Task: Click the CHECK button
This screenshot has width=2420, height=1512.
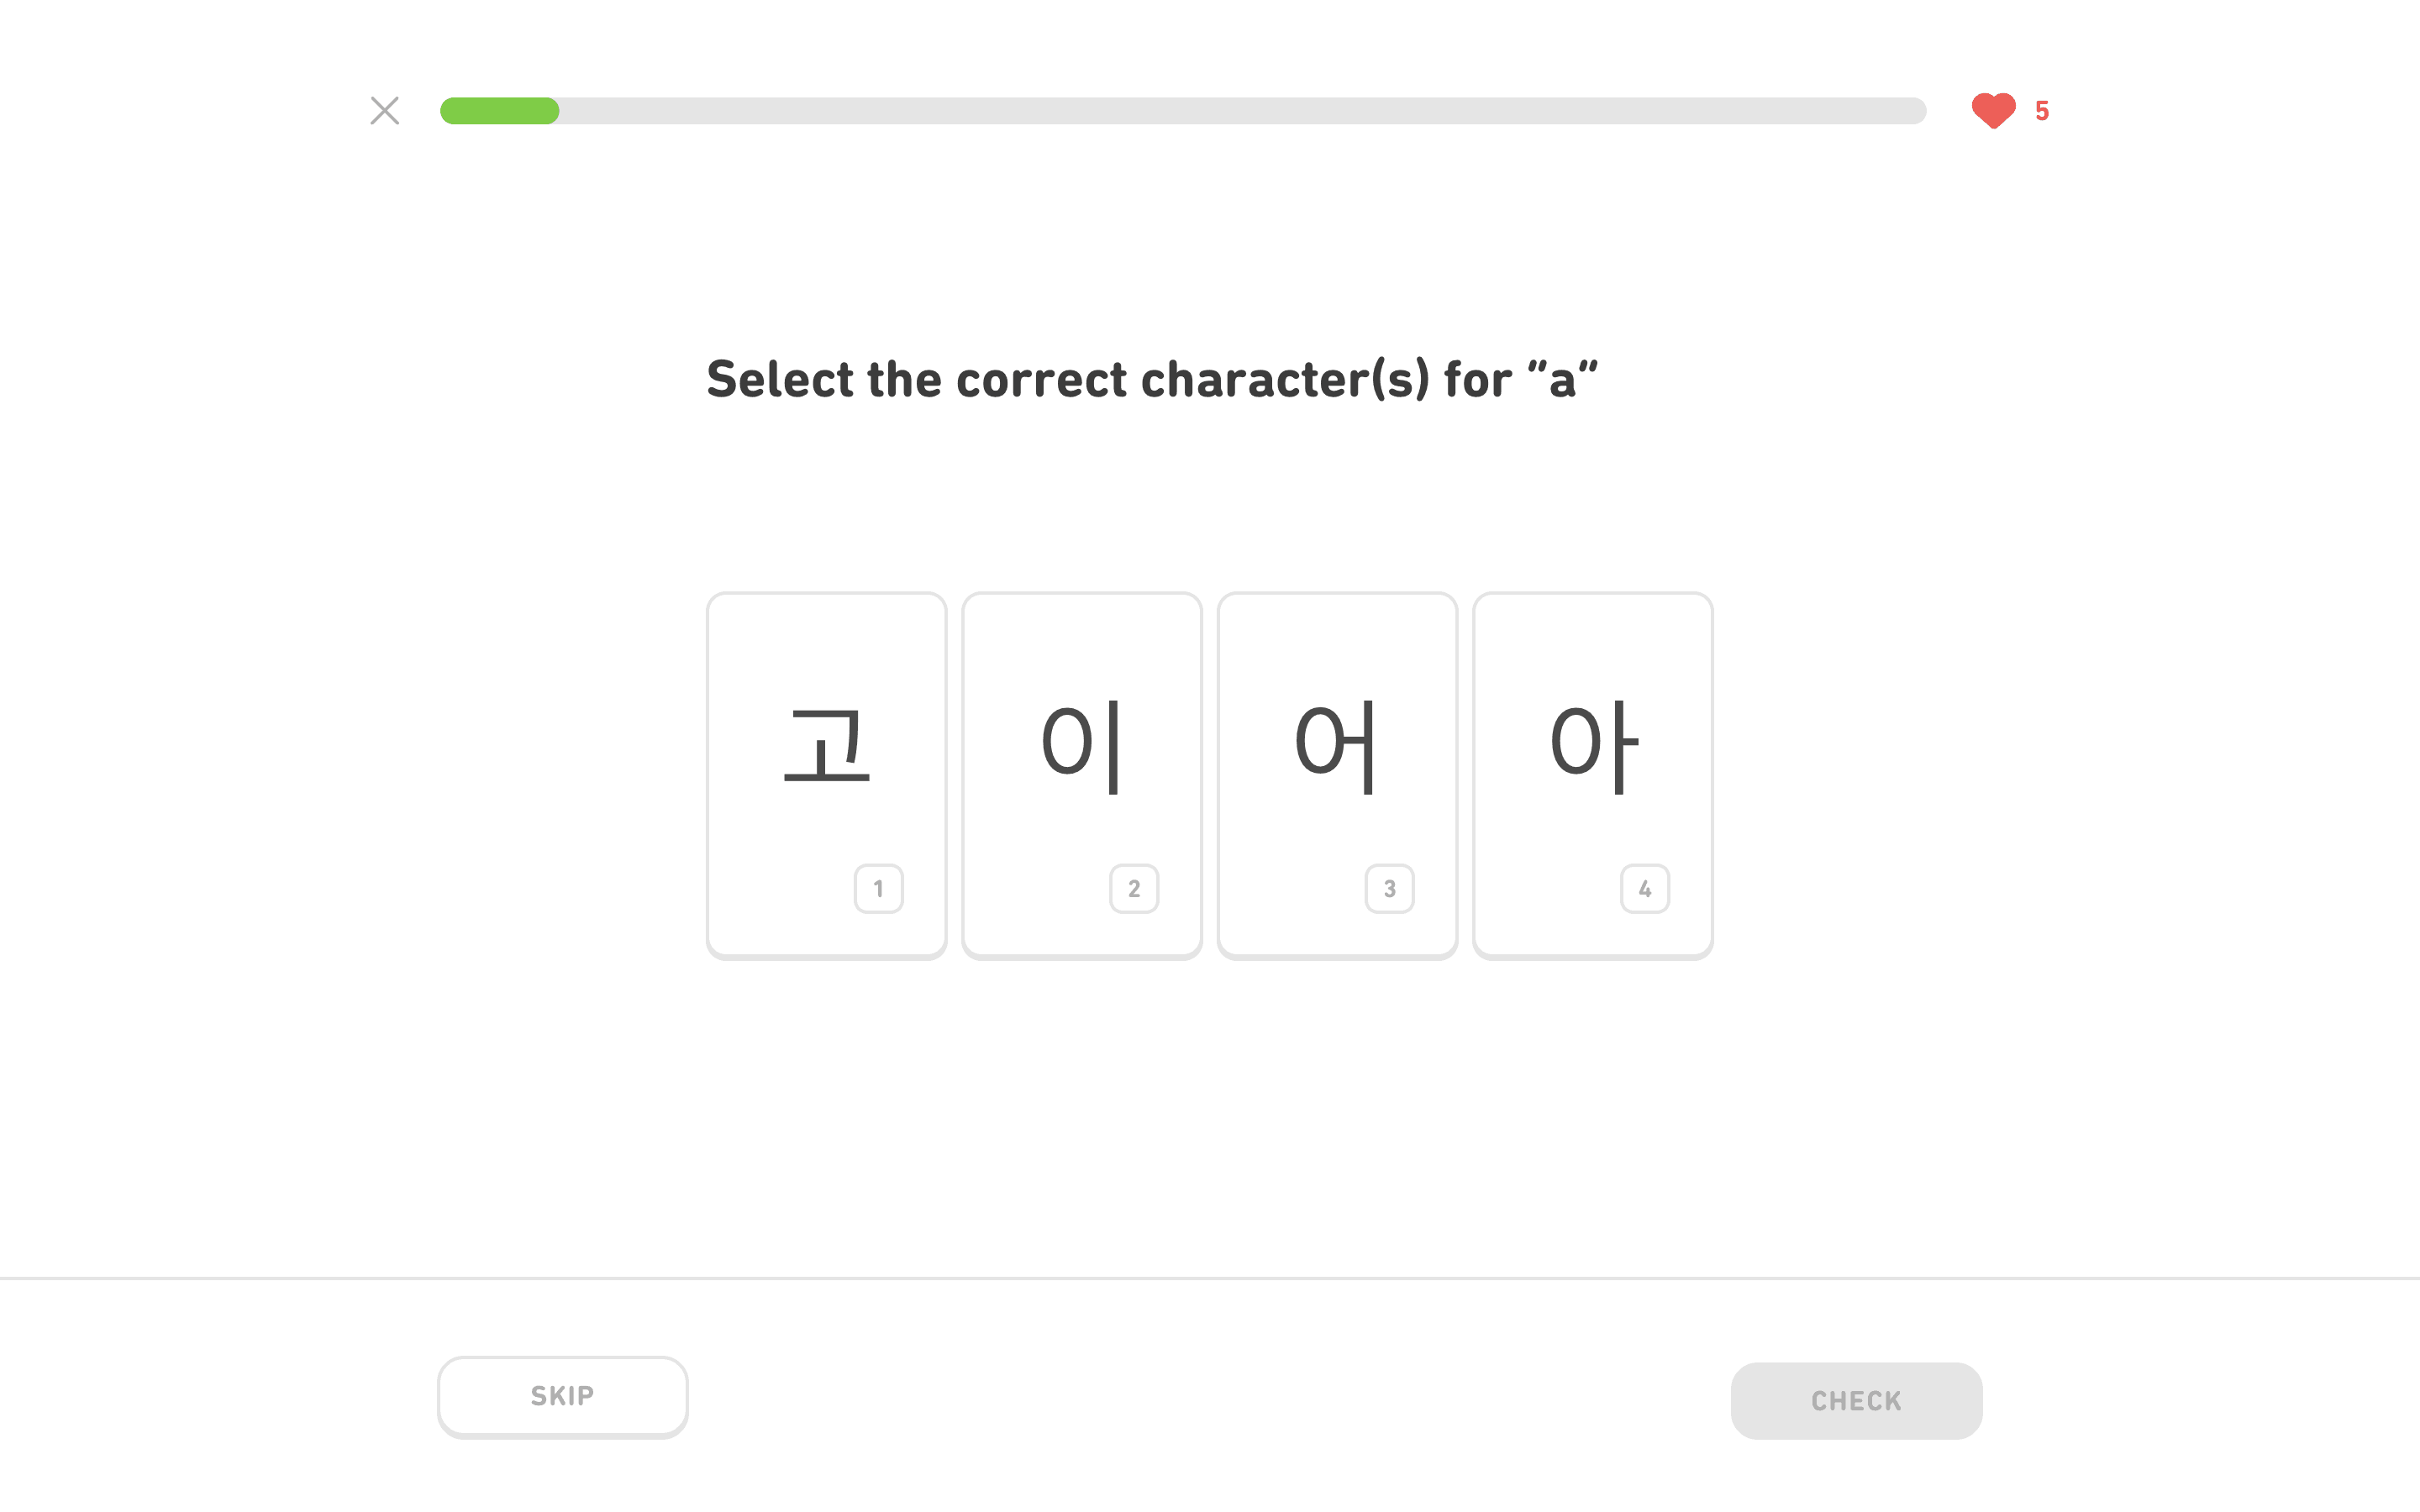Action: point(1855,1400)
